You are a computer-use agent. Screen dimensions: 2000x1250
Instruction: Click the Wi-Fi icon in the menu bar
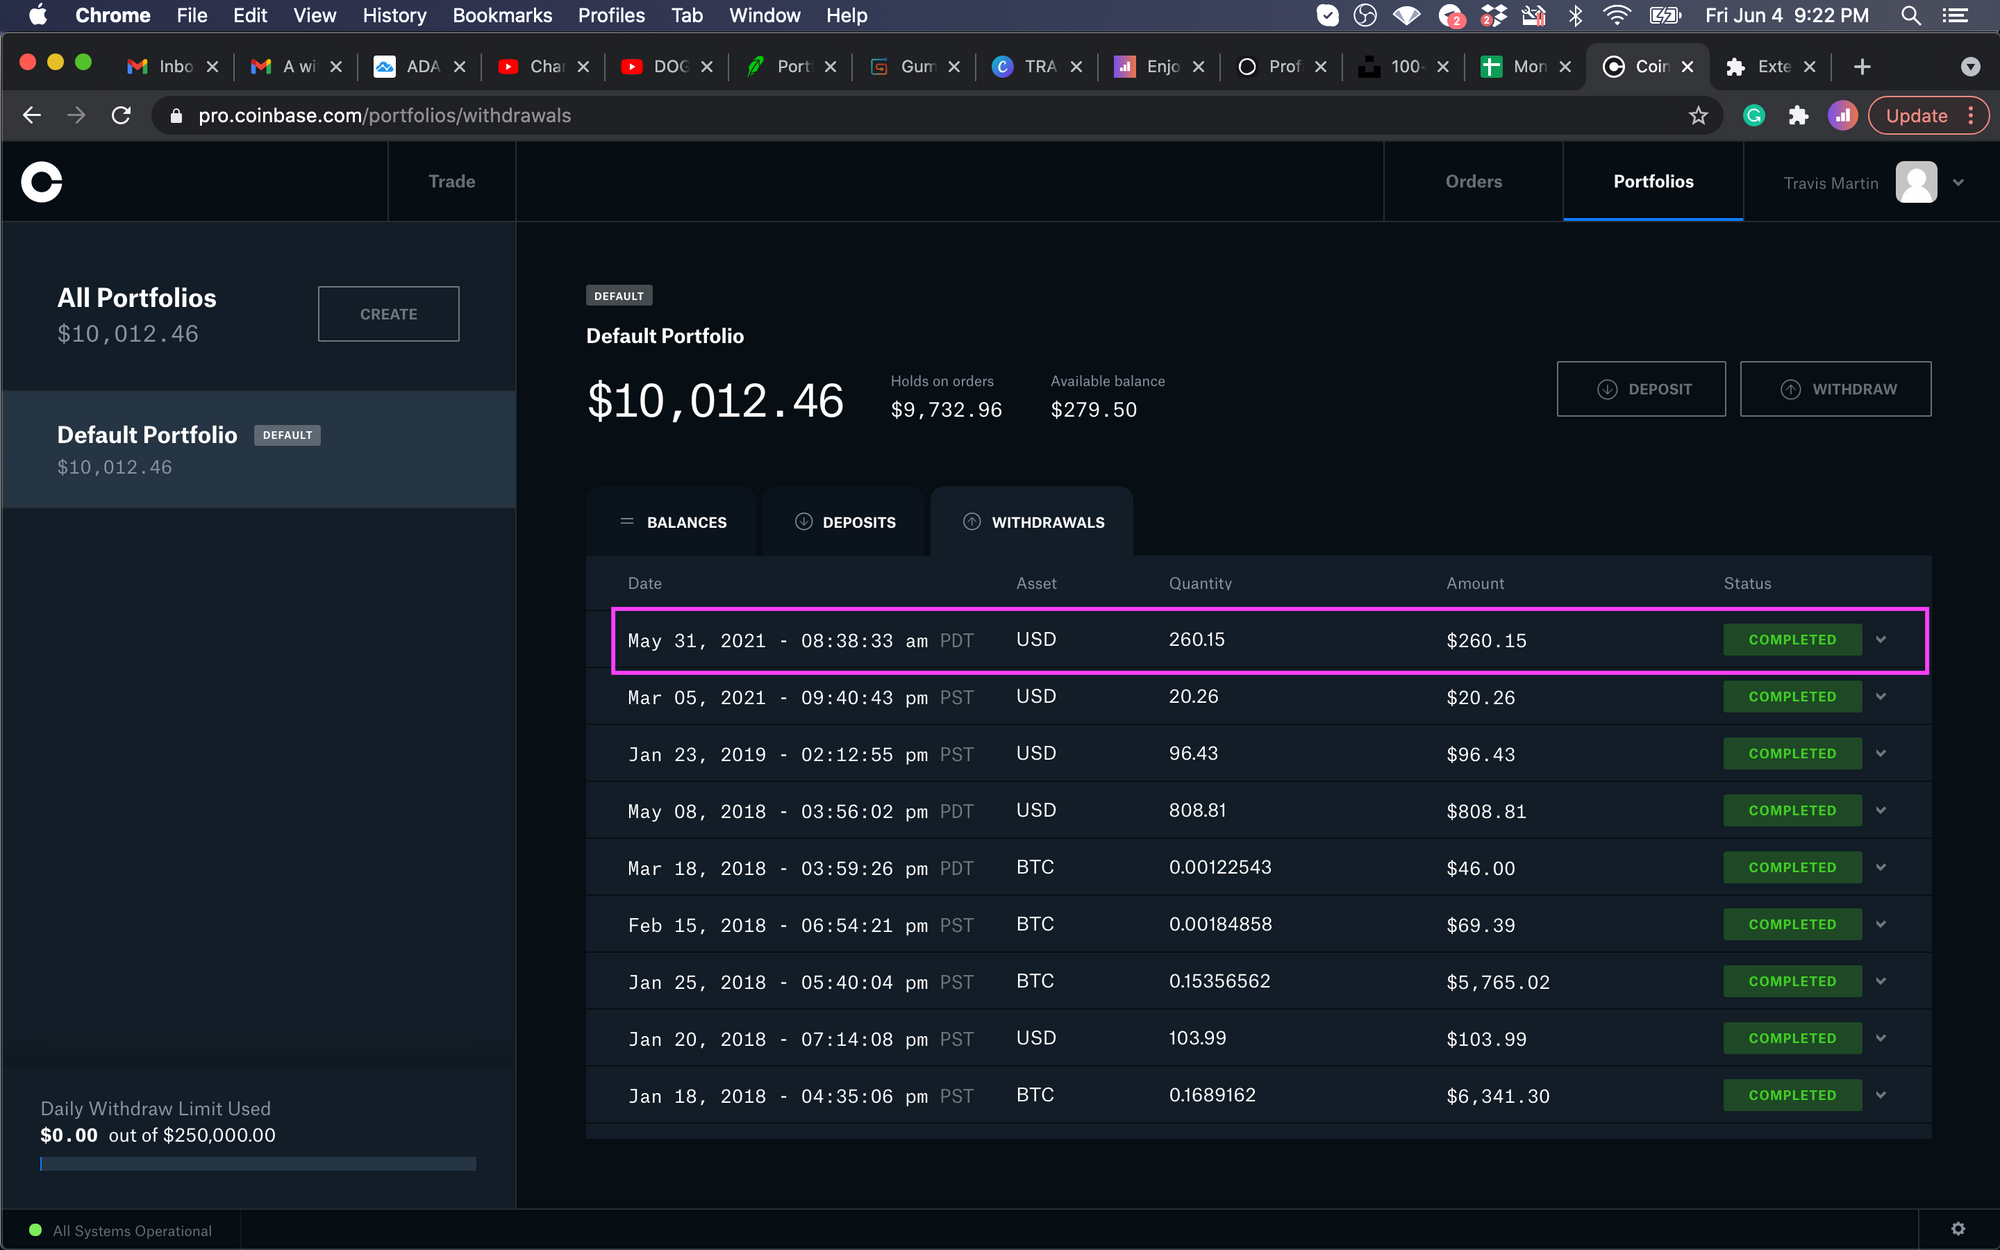tap(1616, 15)
